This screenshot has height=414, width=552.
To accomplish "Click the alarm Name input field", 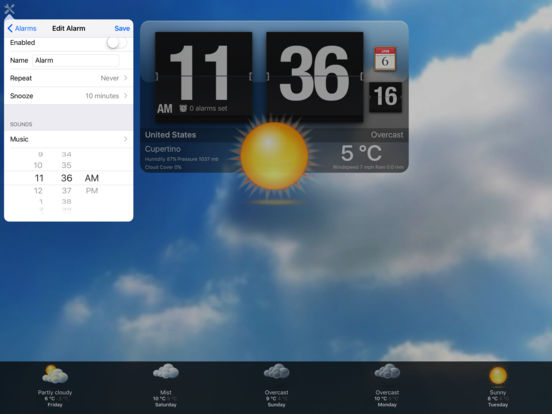I will (76, 61).
